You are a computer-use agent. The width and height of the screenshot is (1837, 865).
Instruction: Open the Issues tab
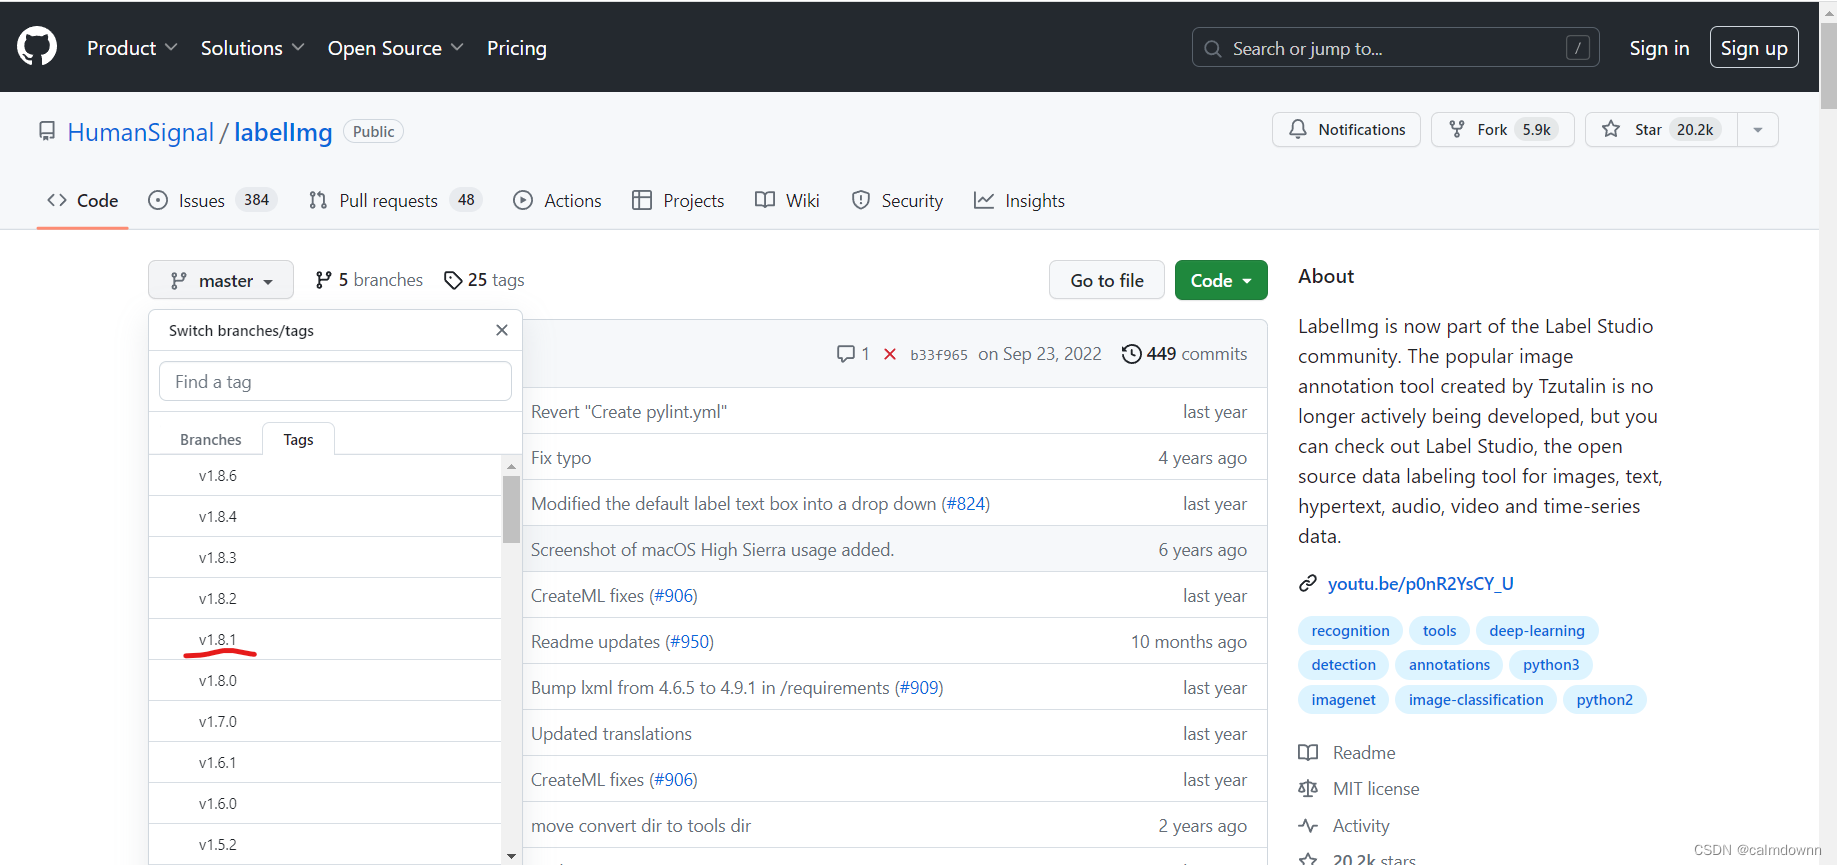212,200
